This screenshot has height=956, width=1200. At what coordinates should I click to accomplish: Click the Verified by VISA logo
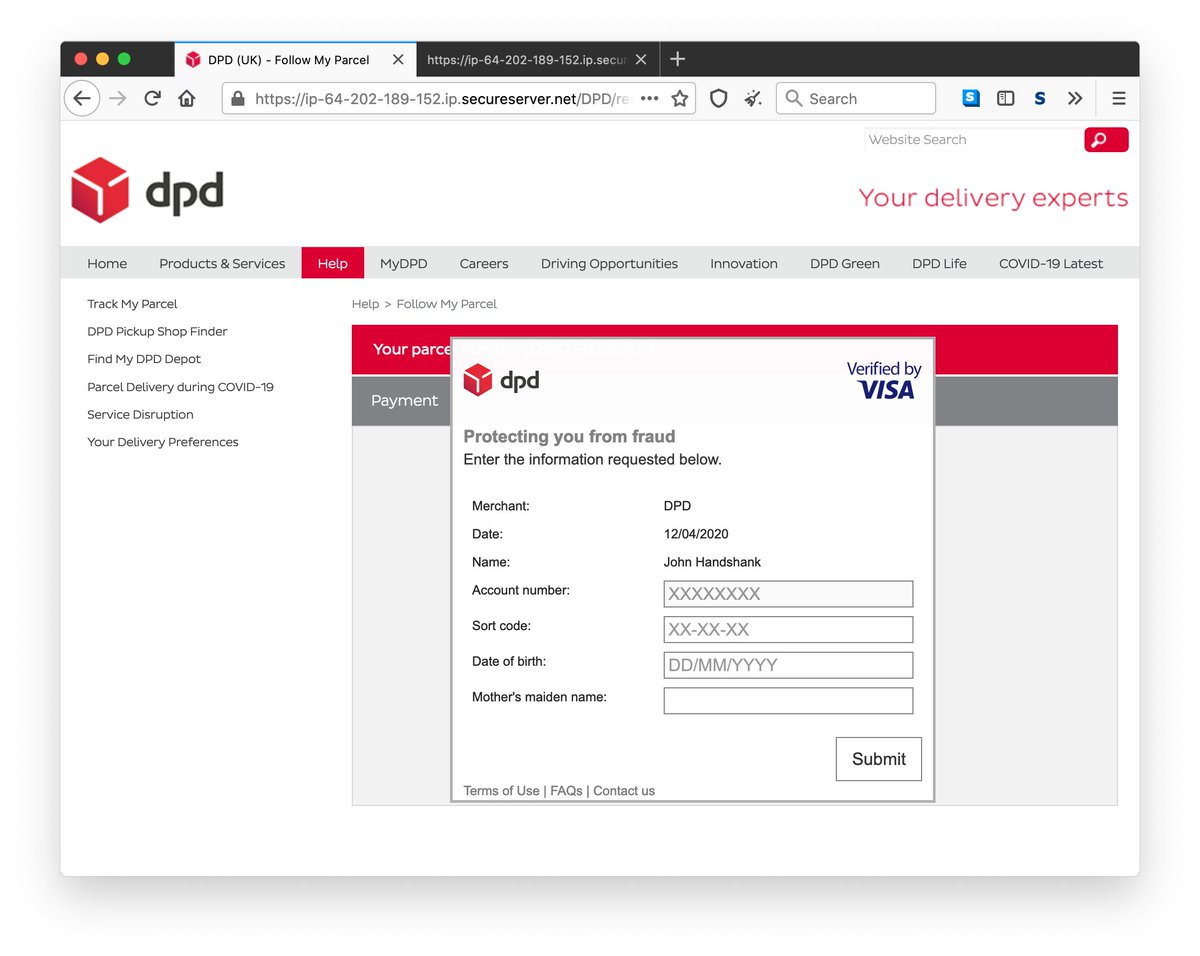pos(884,380)
